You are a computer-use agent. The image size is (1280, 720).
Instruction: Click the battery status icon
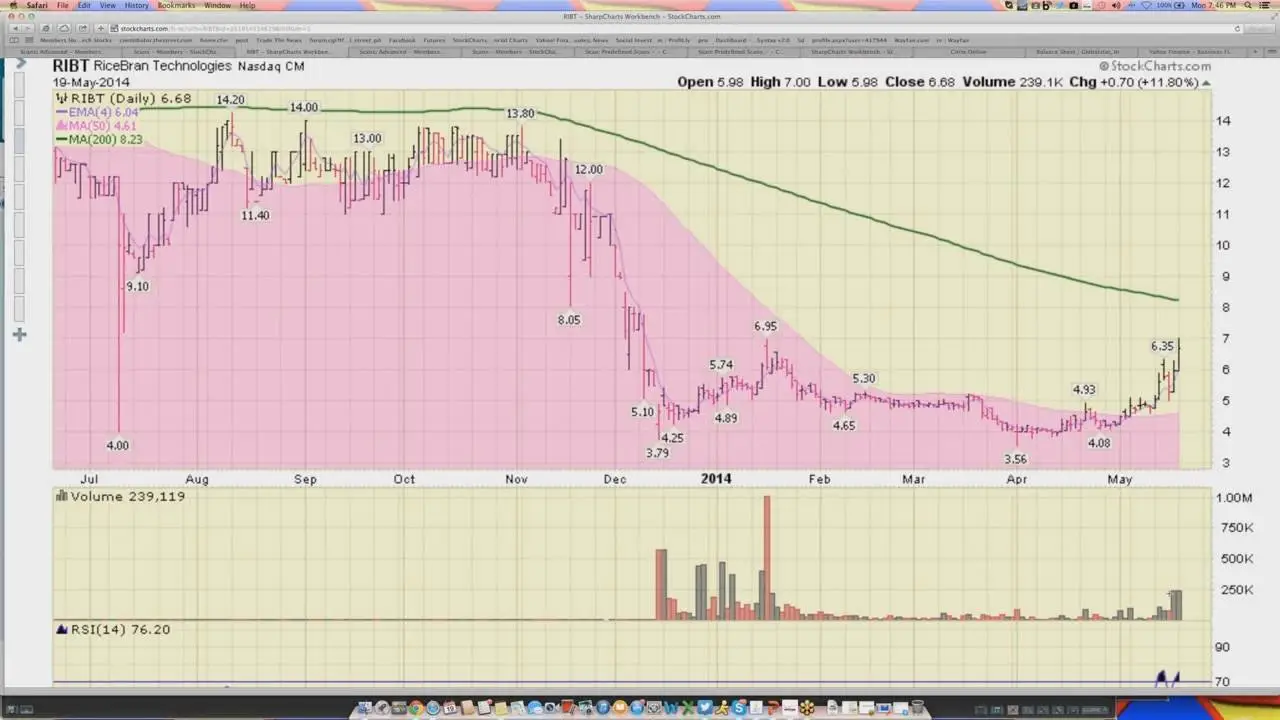1179,5
